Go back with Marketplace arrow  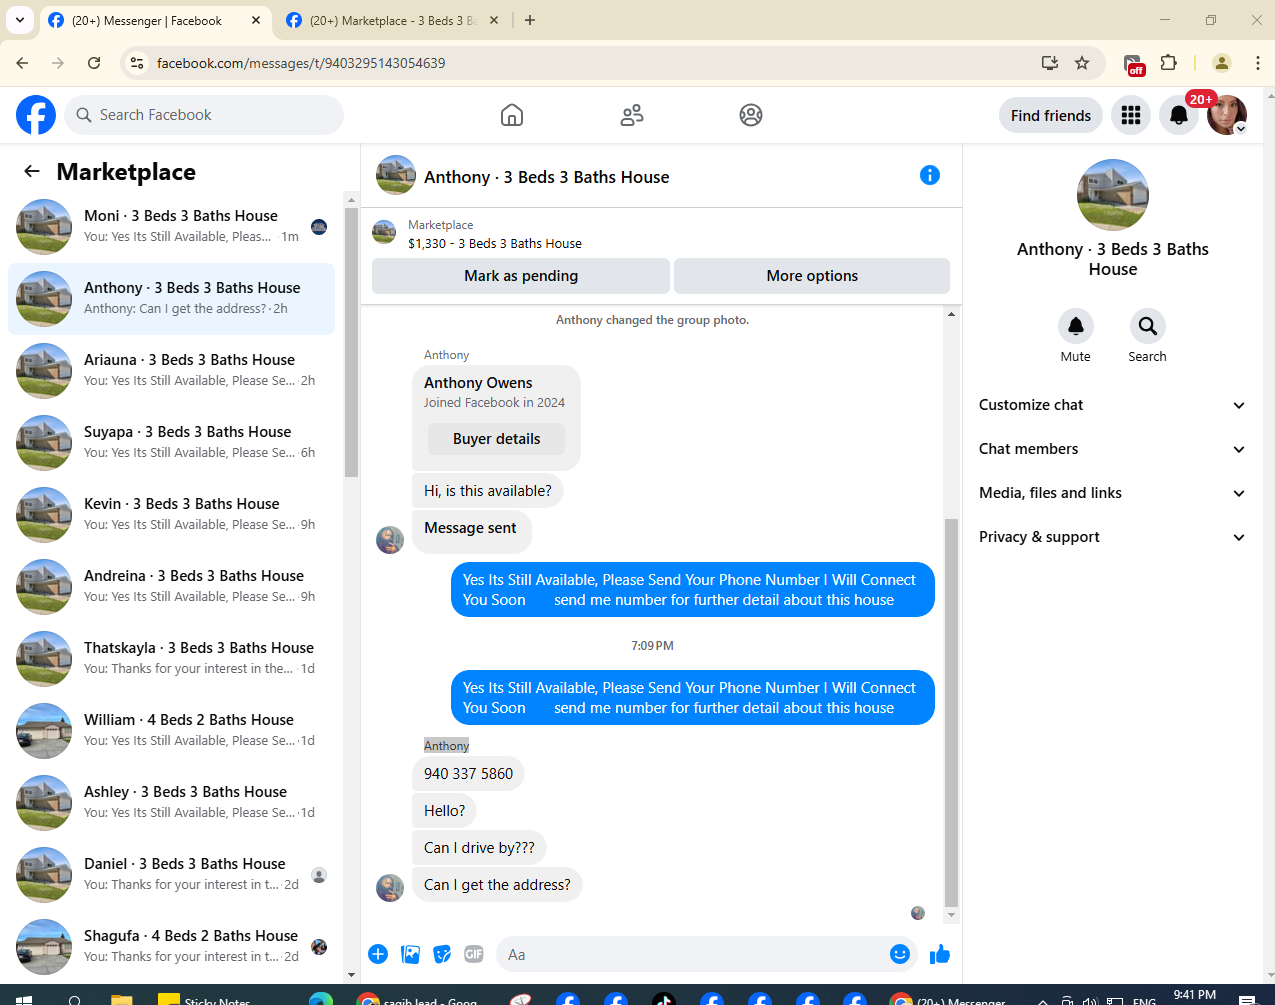[32, 171]
